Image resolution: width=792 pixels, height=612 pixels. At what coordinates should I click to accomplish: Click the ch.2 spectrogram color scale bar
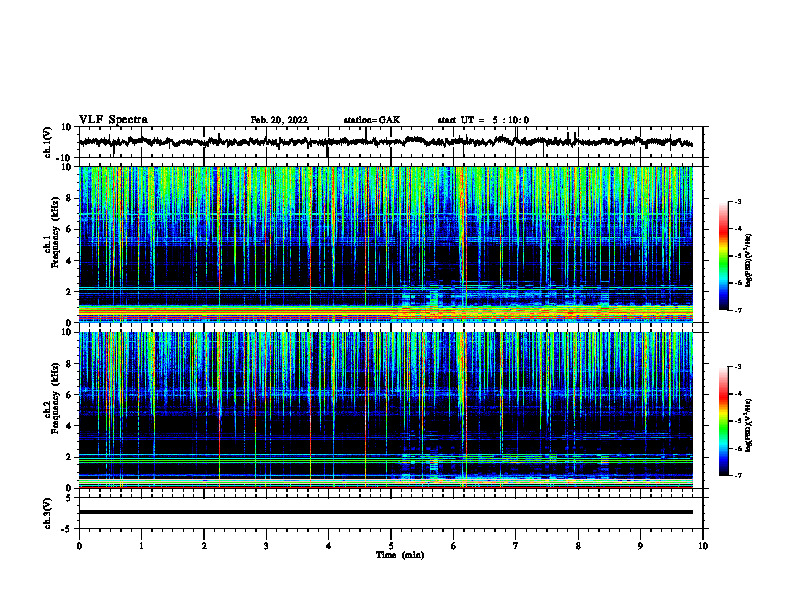pos(724,421)
